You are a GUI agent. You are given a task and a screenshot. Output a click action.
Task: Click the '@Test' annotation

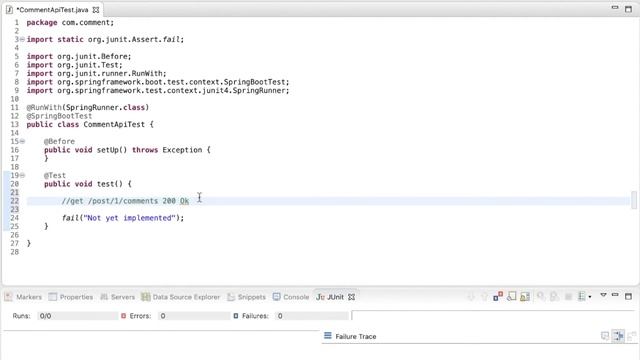coord(55,175)
